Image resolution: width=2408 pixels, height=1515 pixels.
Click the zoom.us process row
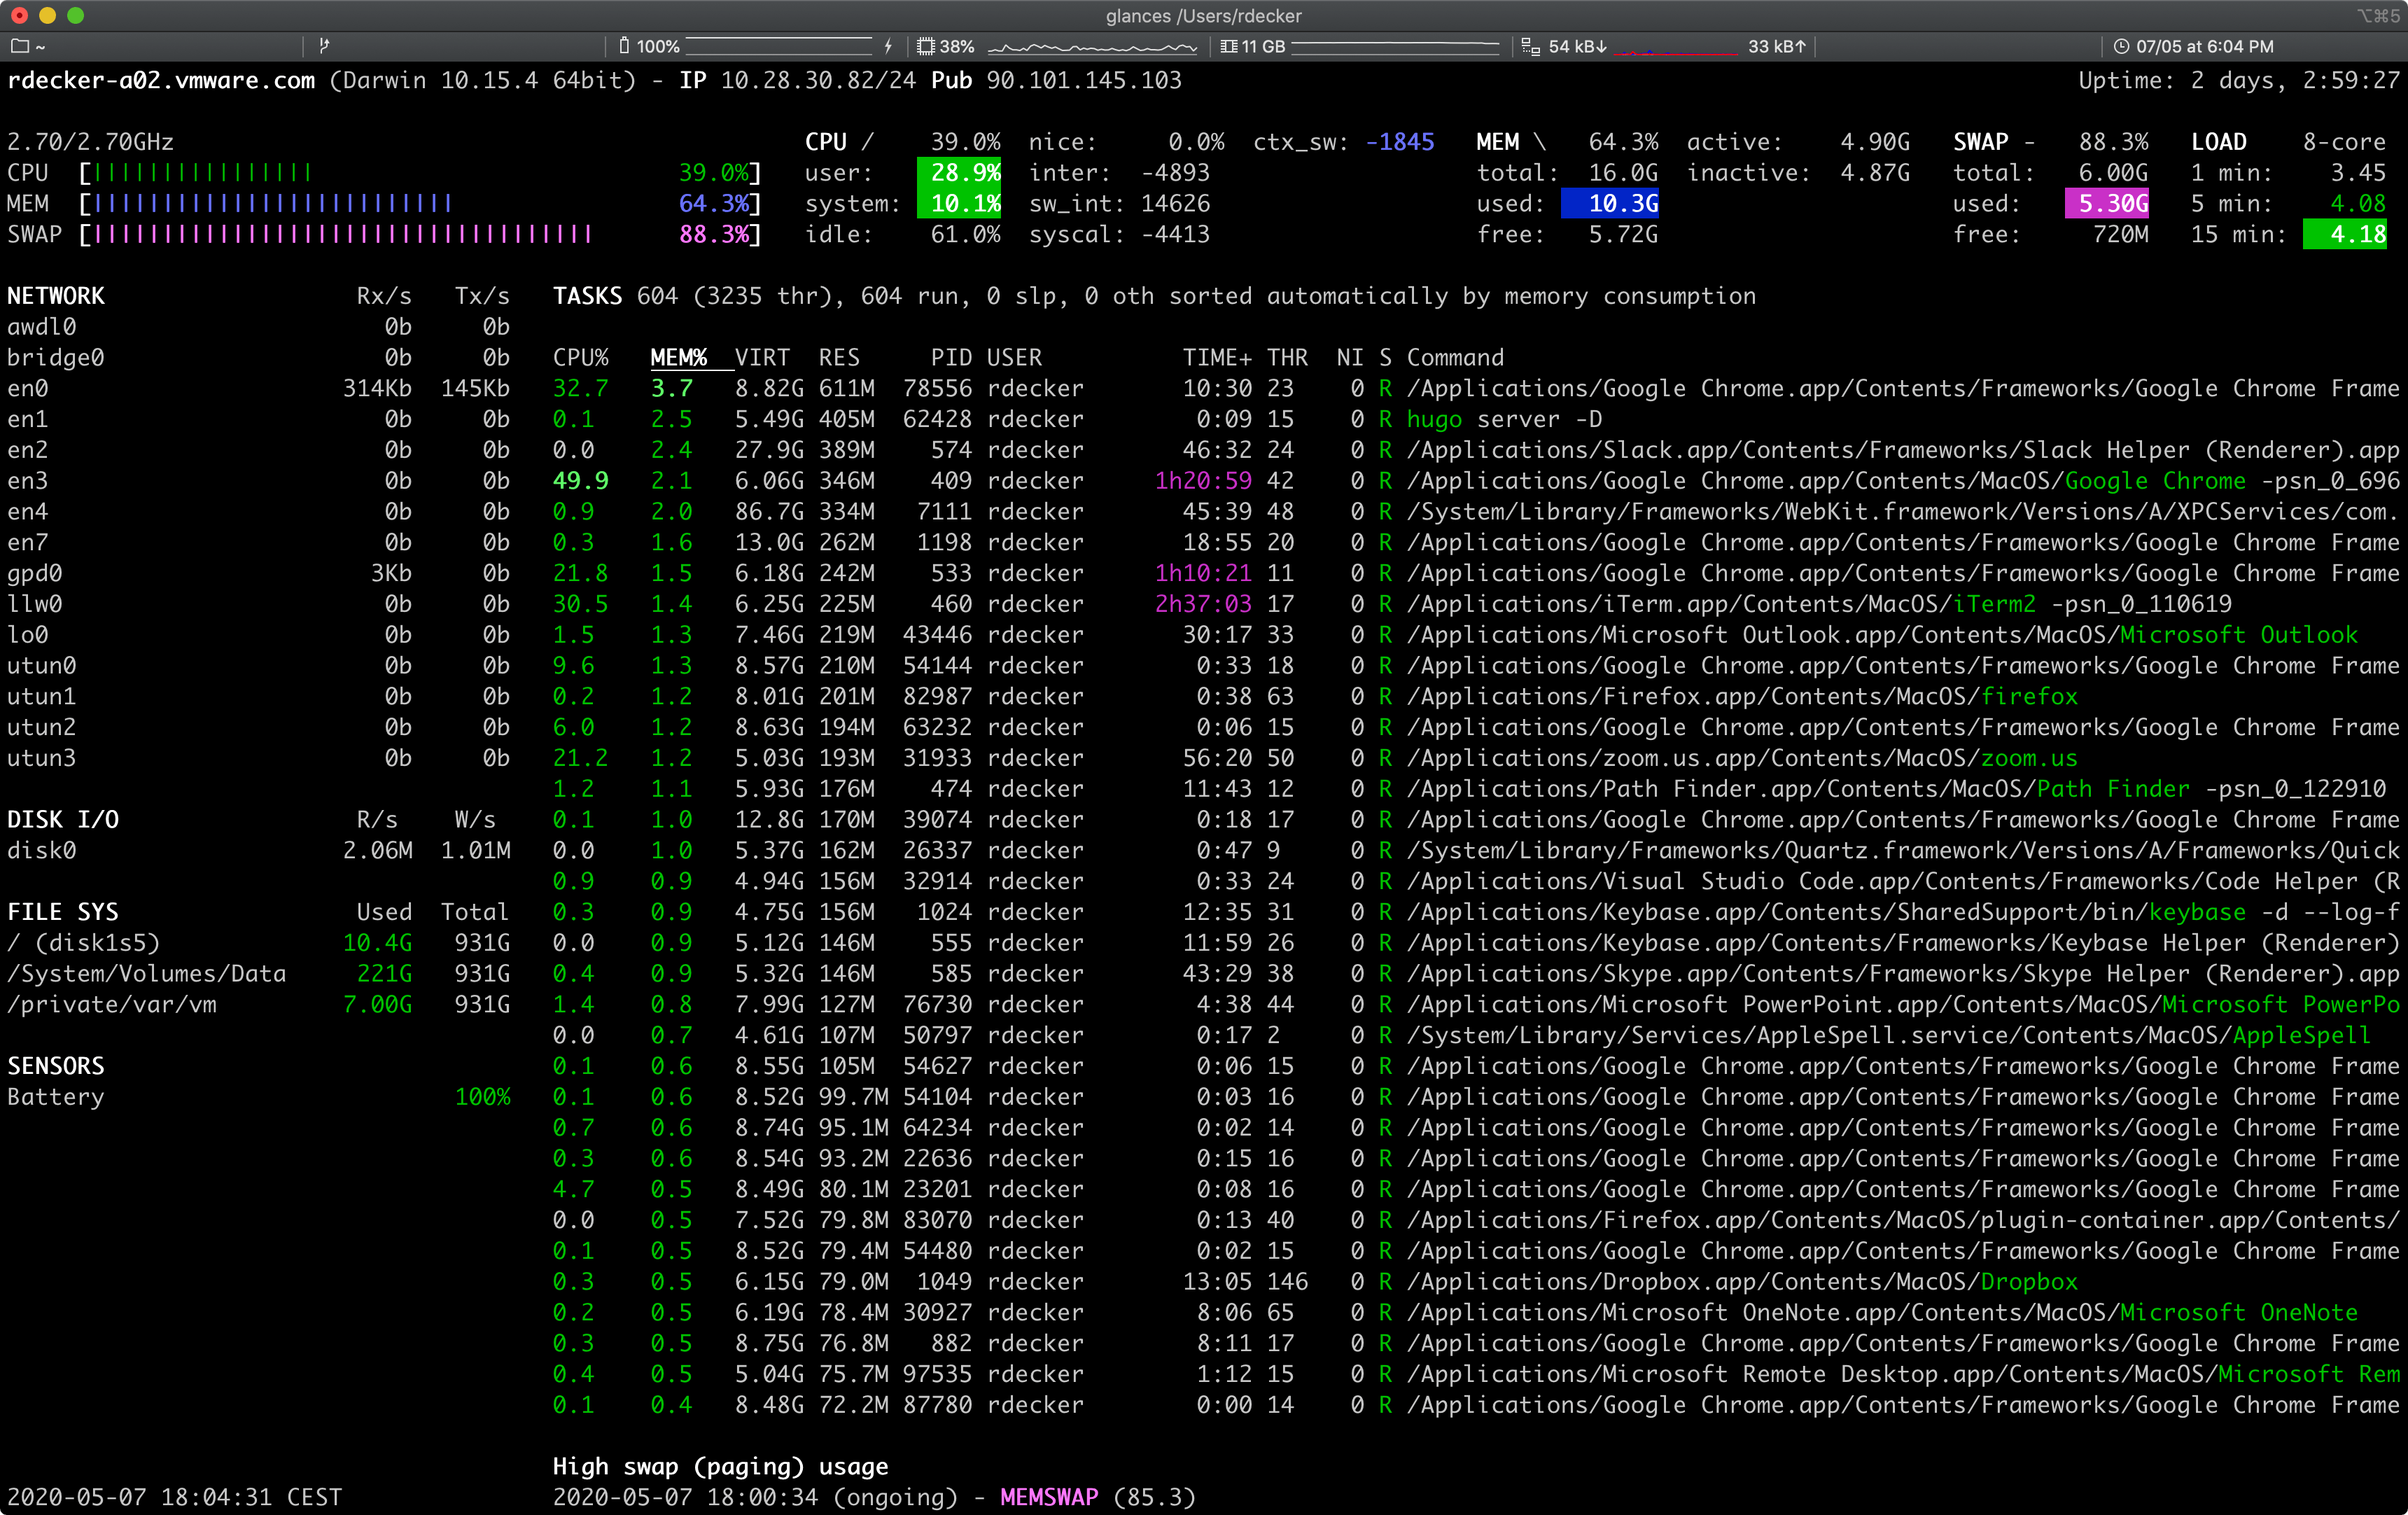[1477, 759]
